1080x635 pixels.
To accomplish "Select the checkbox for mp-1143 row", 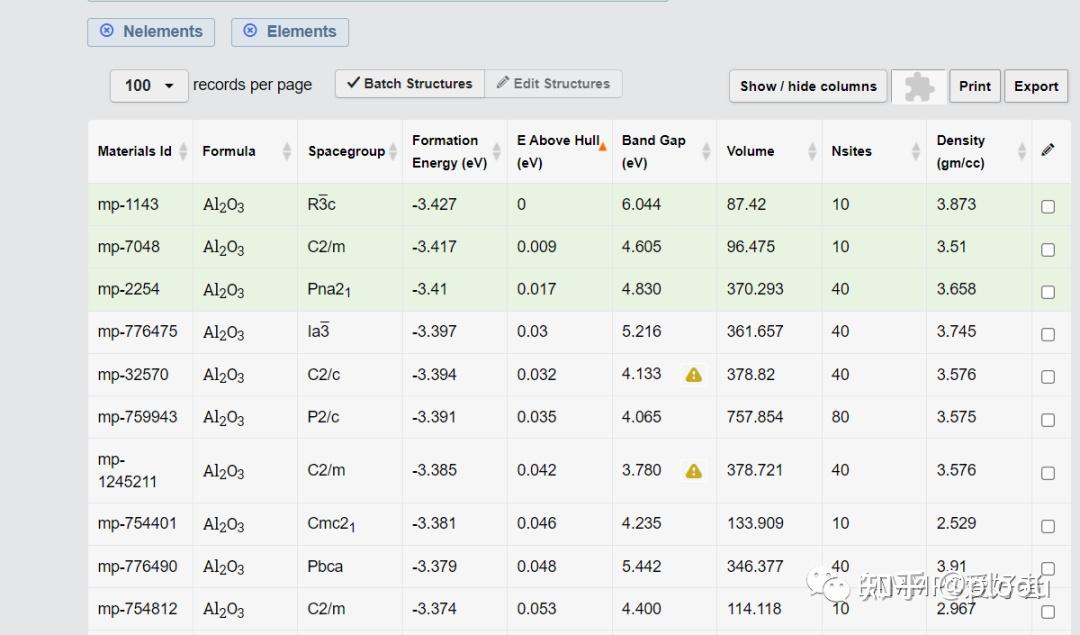I will pos(1047,207).
